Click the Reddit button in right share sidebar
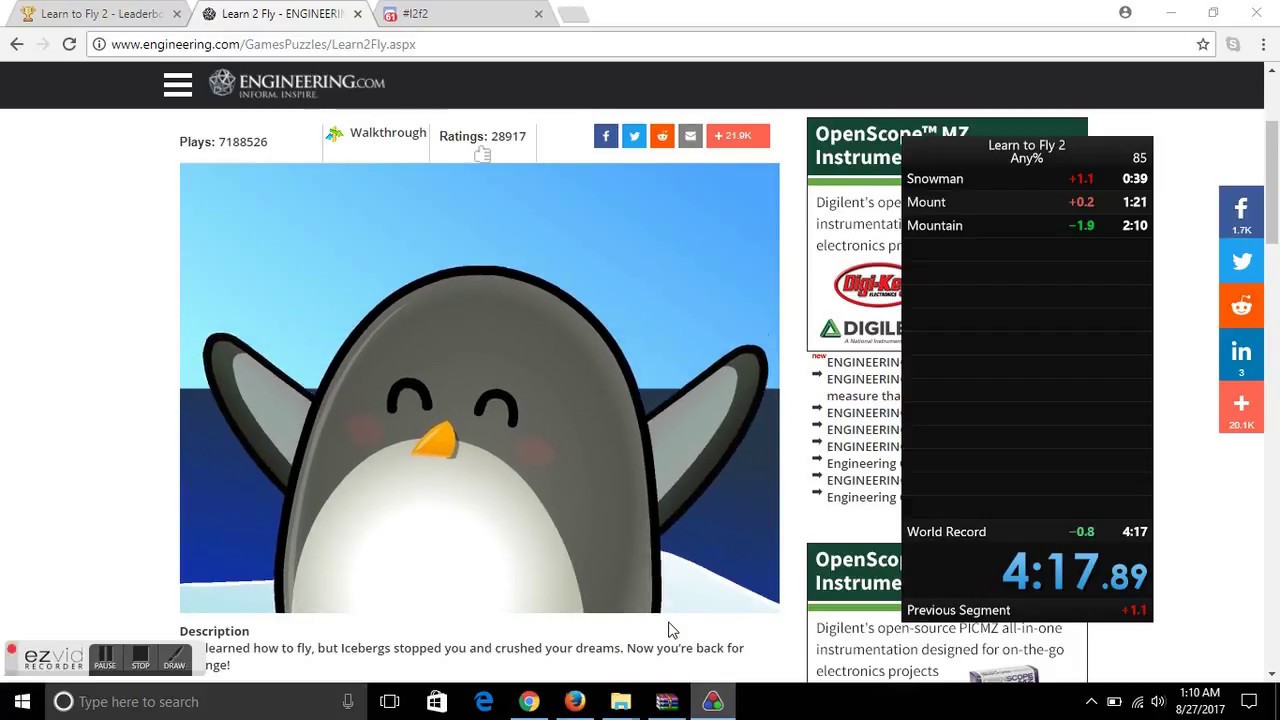The height and width of the screenshot is (720, 1280). pyautogui.click(x=1241, y=307)
